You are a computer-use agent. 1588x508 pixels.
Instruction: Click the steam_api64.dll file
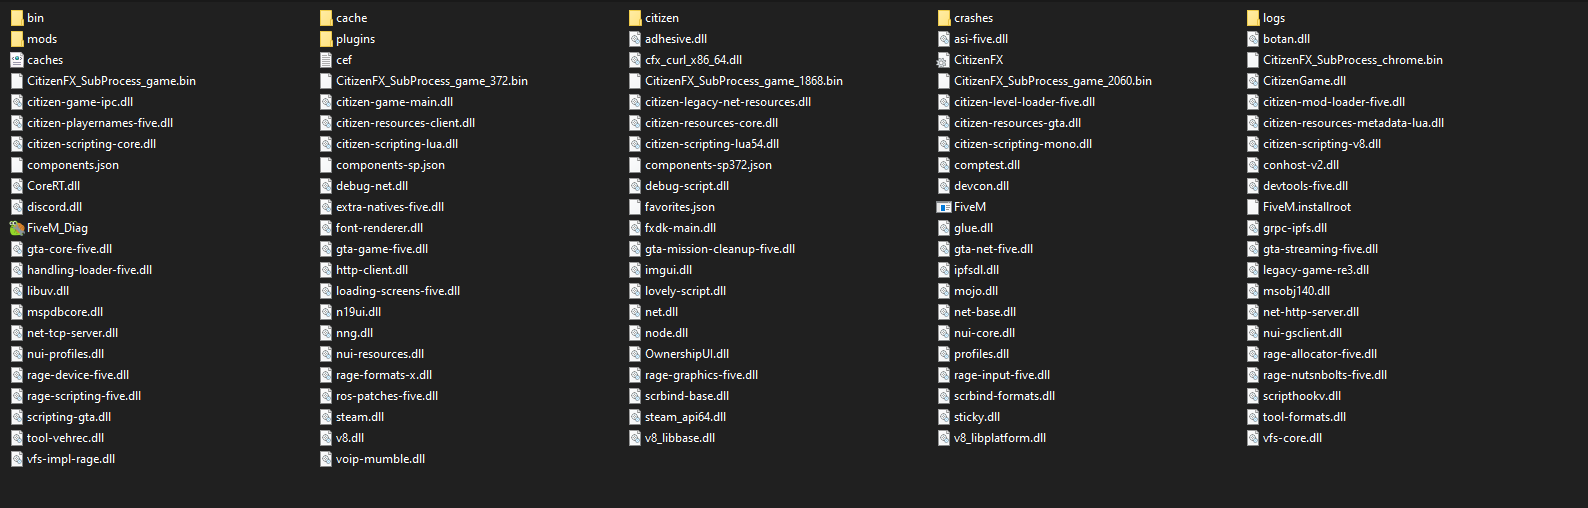[x=677, y=417]
